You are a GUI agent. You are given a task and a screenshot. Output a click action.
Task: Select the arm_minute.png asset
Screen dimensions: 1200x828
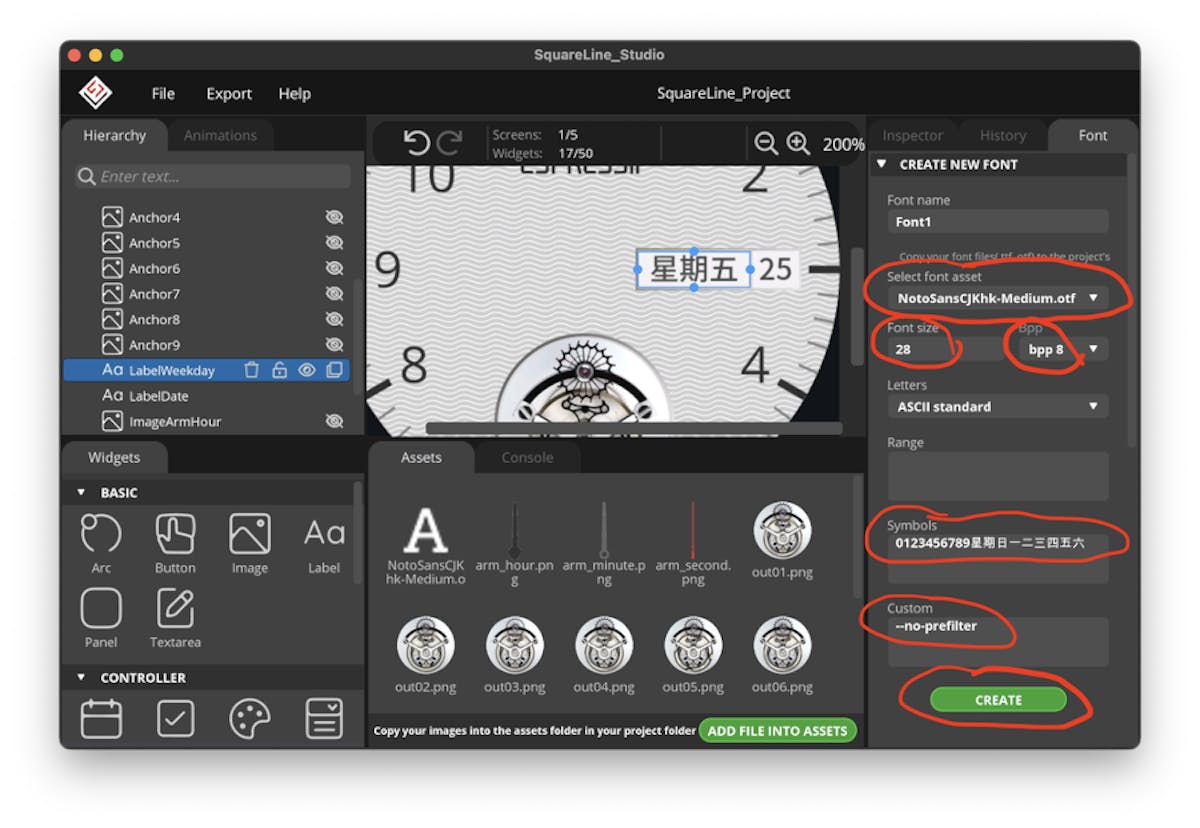(604, 530)
